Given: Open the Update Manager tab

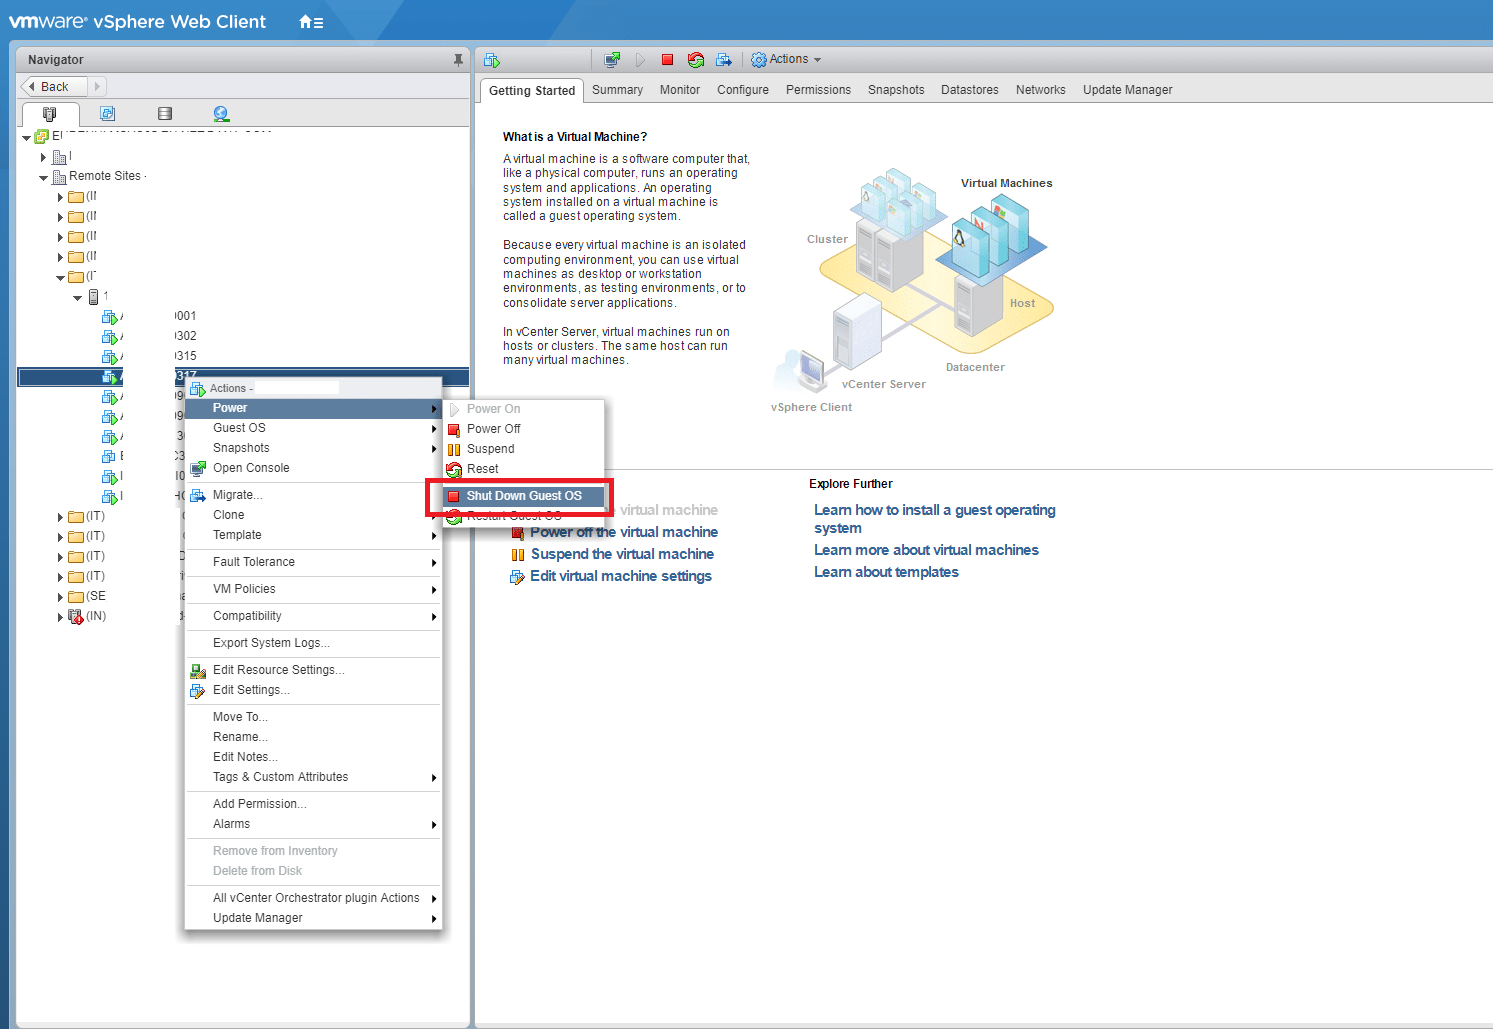Looking at the screenshot, I should [1127, 90].
